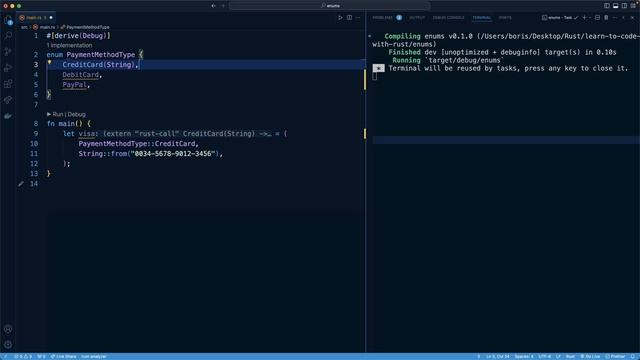Screen dimensions: 640x360
Task: Open the Extensions view
Action: (x=8, y=84)
